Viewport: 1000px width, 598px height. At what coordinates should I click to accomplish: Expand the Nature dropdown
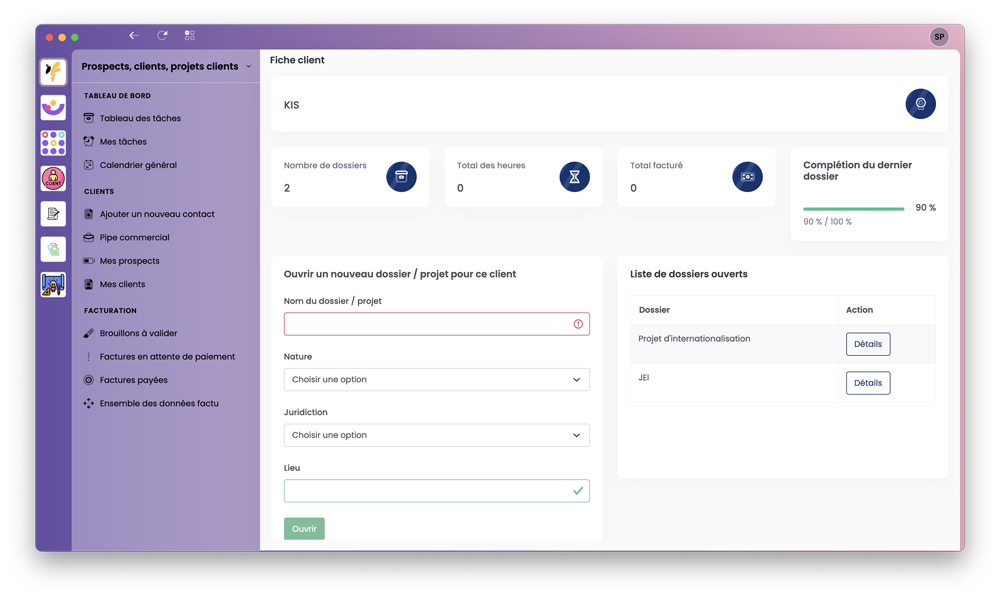click(x=436, y=380)
